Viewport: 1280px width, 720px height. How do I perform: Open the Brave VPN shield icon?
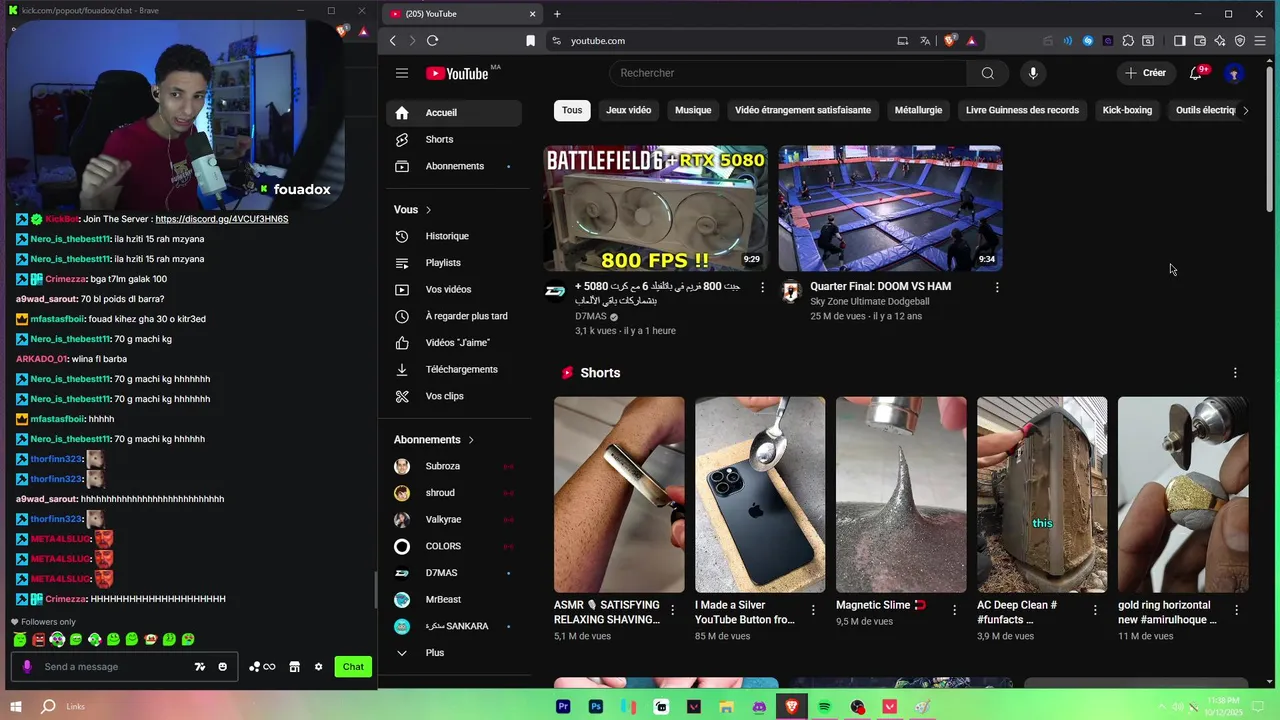(1240, 41)
